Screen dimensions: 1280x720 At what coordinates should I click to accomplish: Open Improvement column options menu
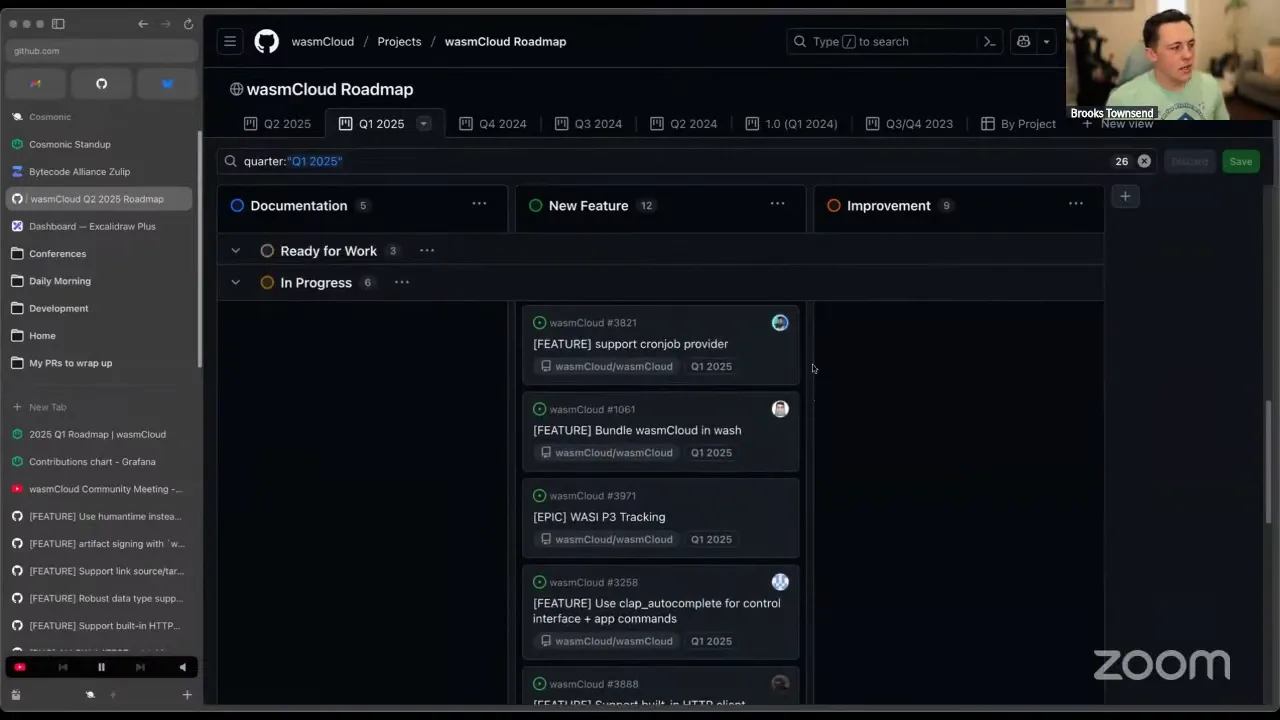point(1076,204)
